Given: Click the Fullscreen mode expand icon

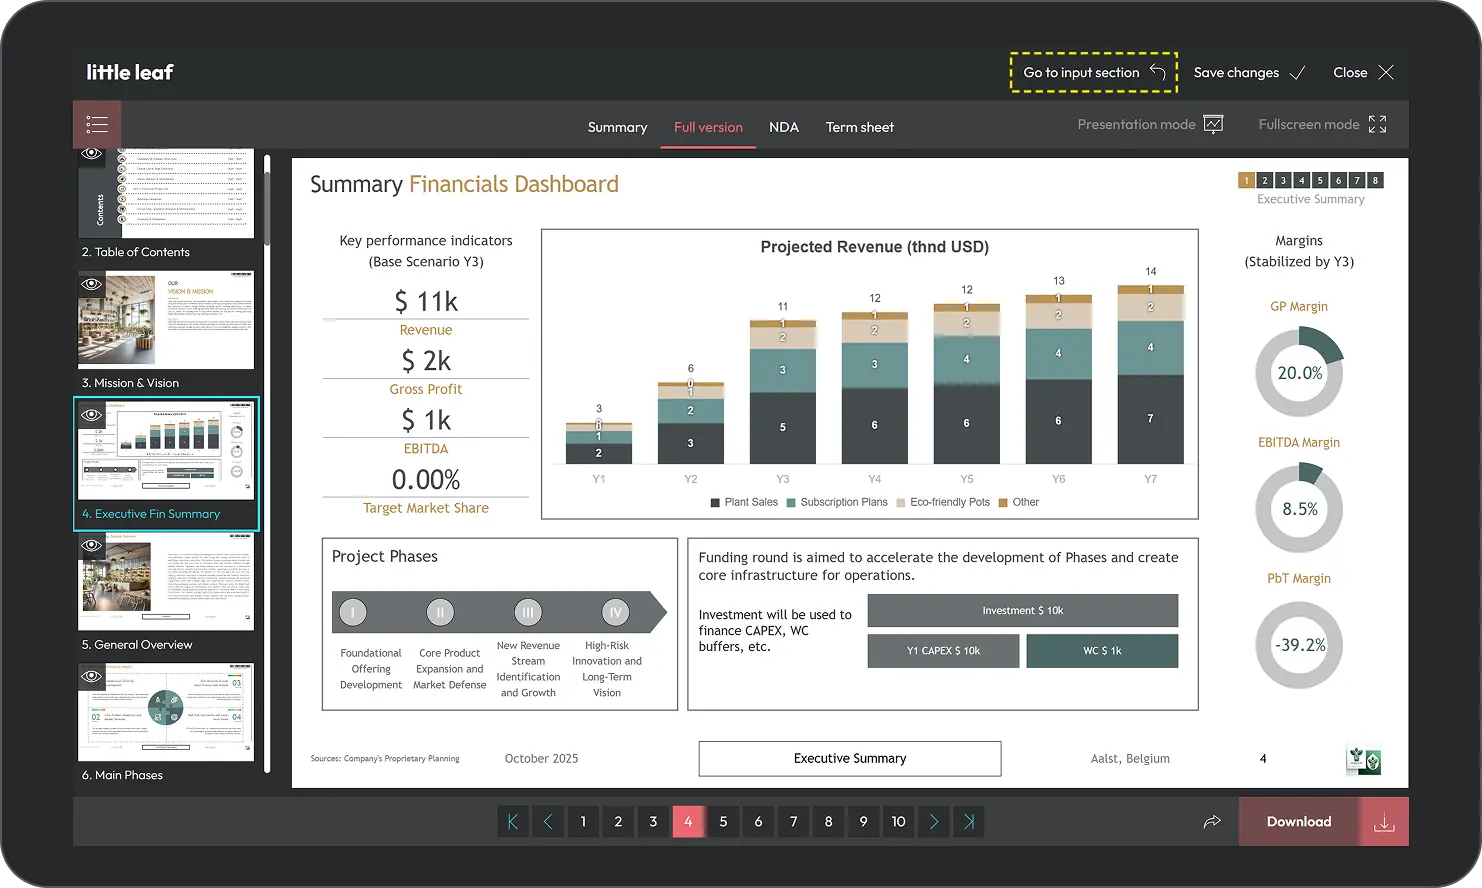Looking at the screenshot, I should [x=1377, y=125].
